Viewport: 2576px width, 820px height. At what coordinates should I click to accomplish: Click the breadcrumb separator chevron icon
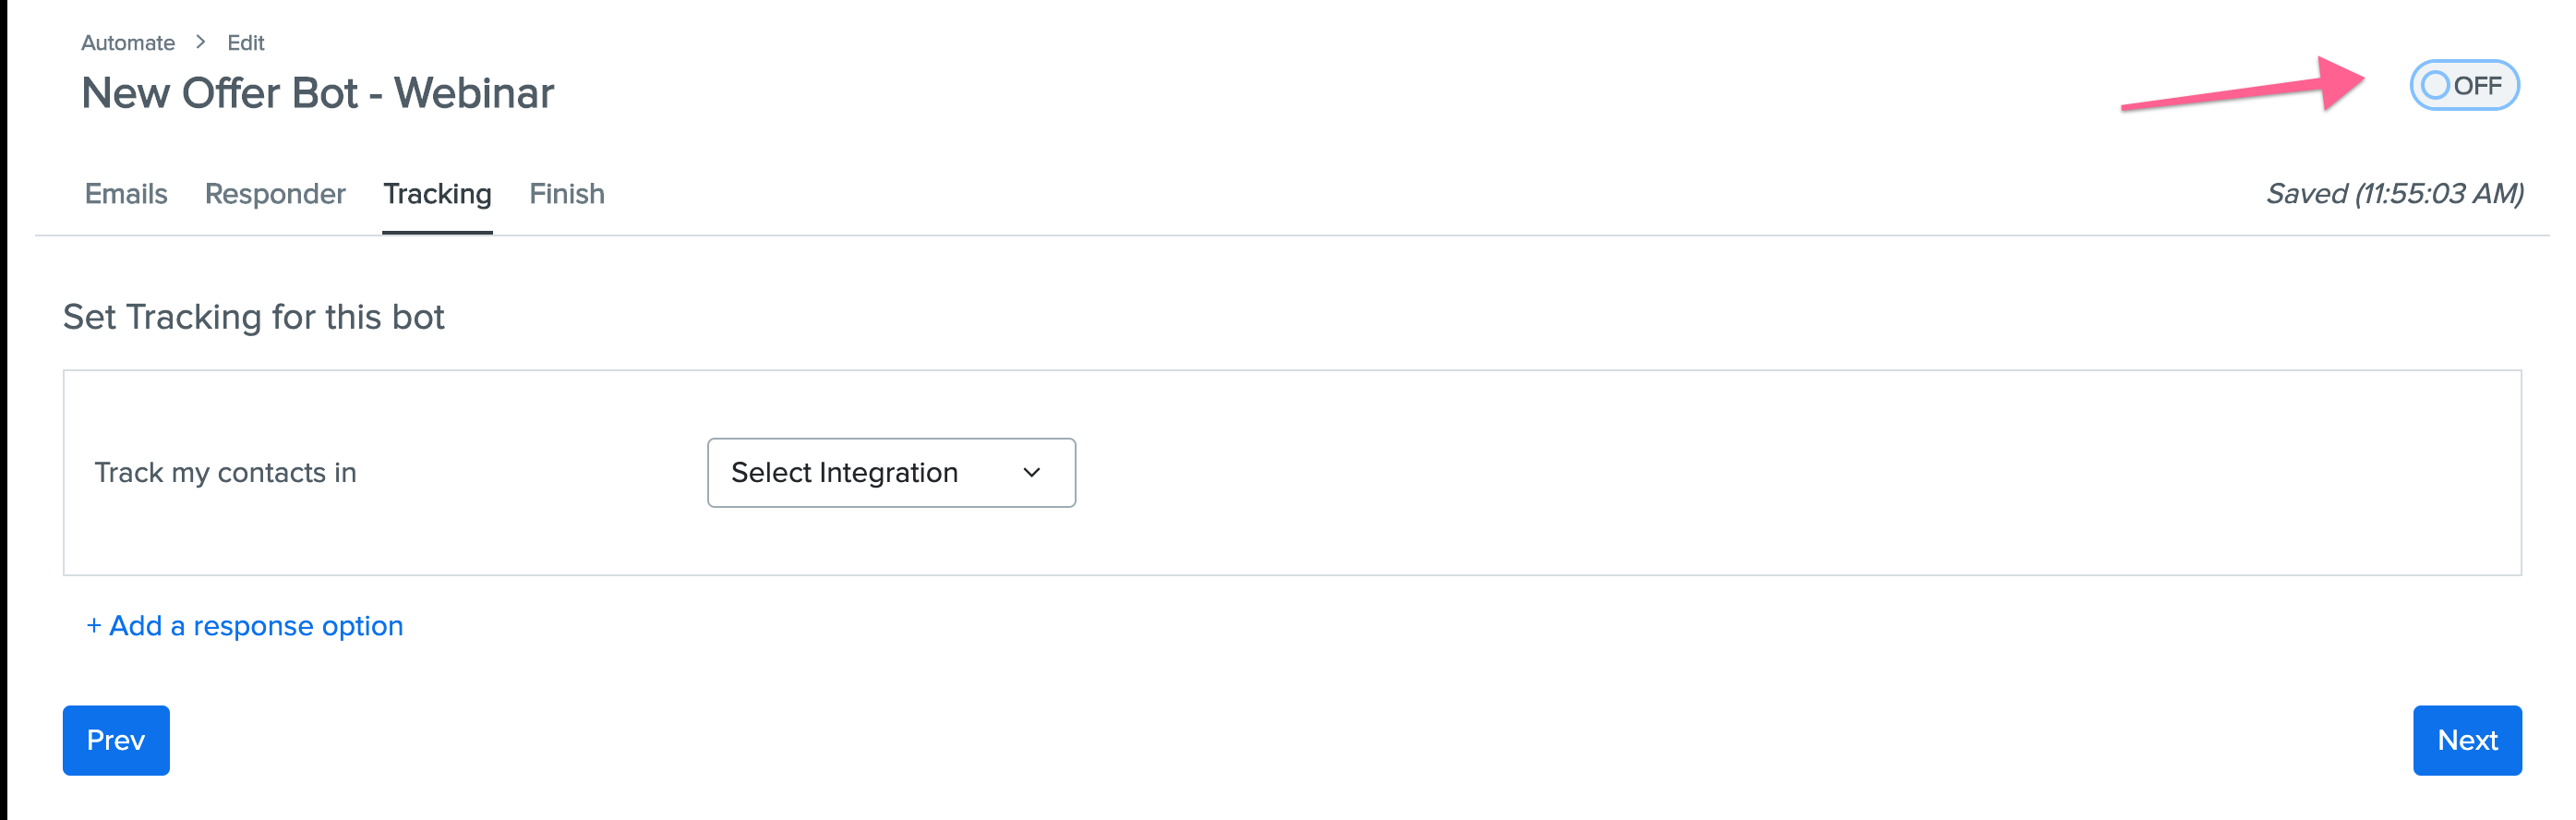click(201, 42)
